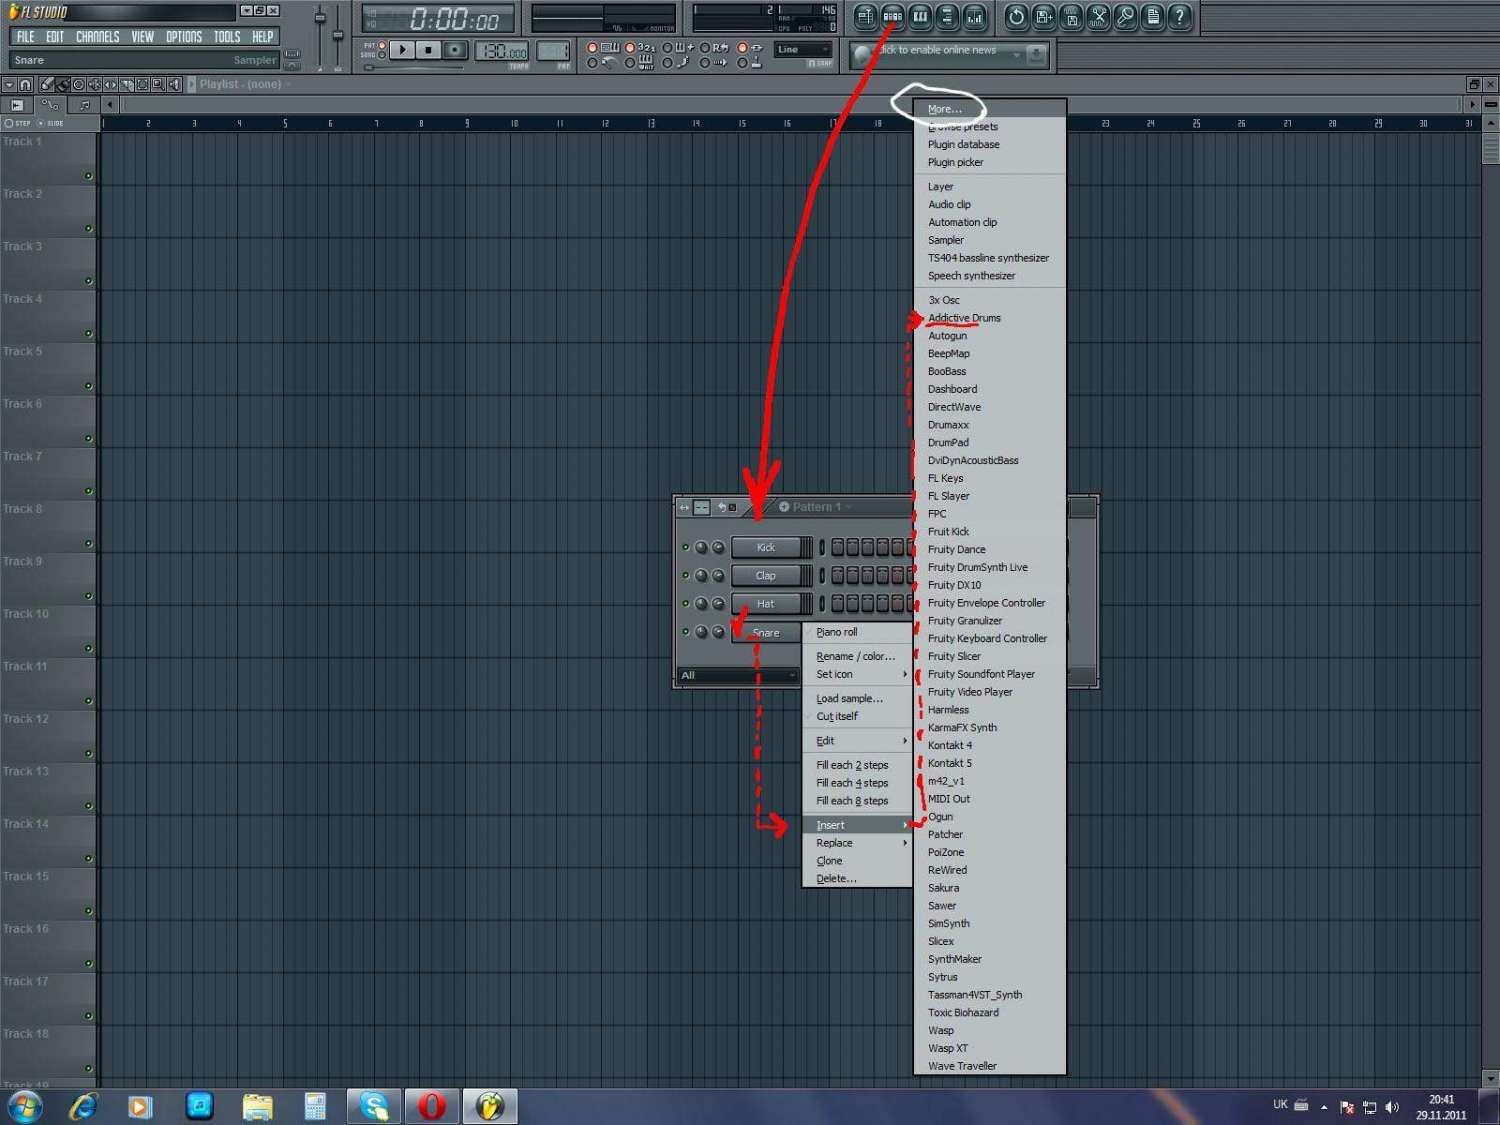1500x1125 pixels.
Task: Open the playlist window toolbar button
Action: pos(866,17)
